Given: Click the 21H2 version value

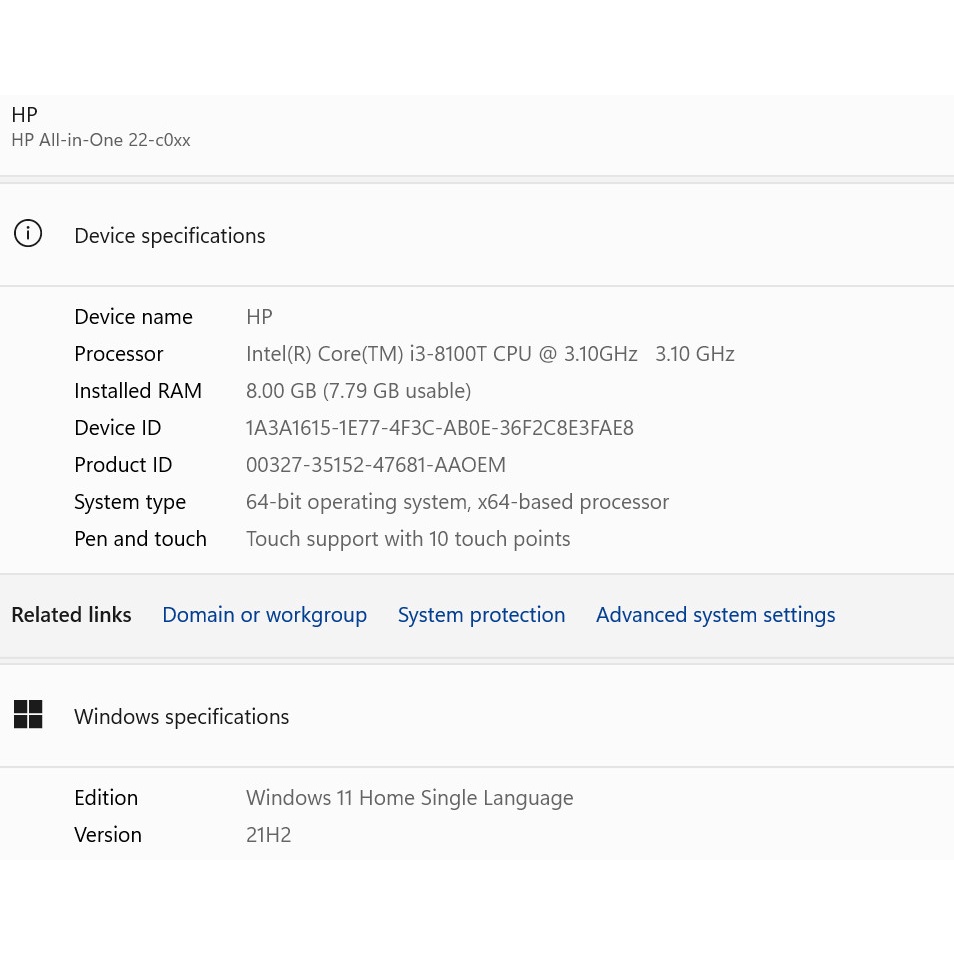Looking at the screenshot, I should point(268,835).
